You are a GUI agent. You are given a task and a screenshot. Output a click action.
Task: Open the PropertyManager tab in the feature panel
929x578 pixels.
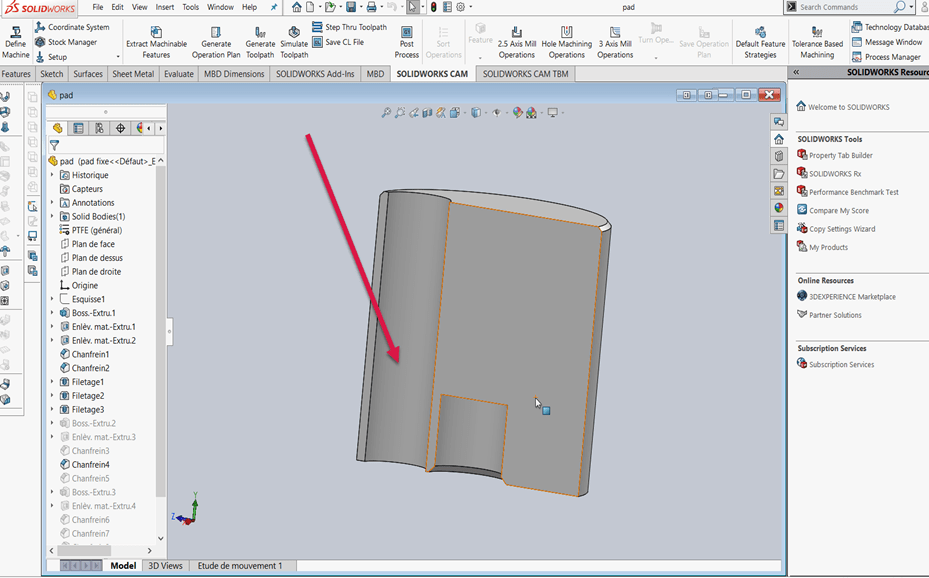[x=78, y=128]
